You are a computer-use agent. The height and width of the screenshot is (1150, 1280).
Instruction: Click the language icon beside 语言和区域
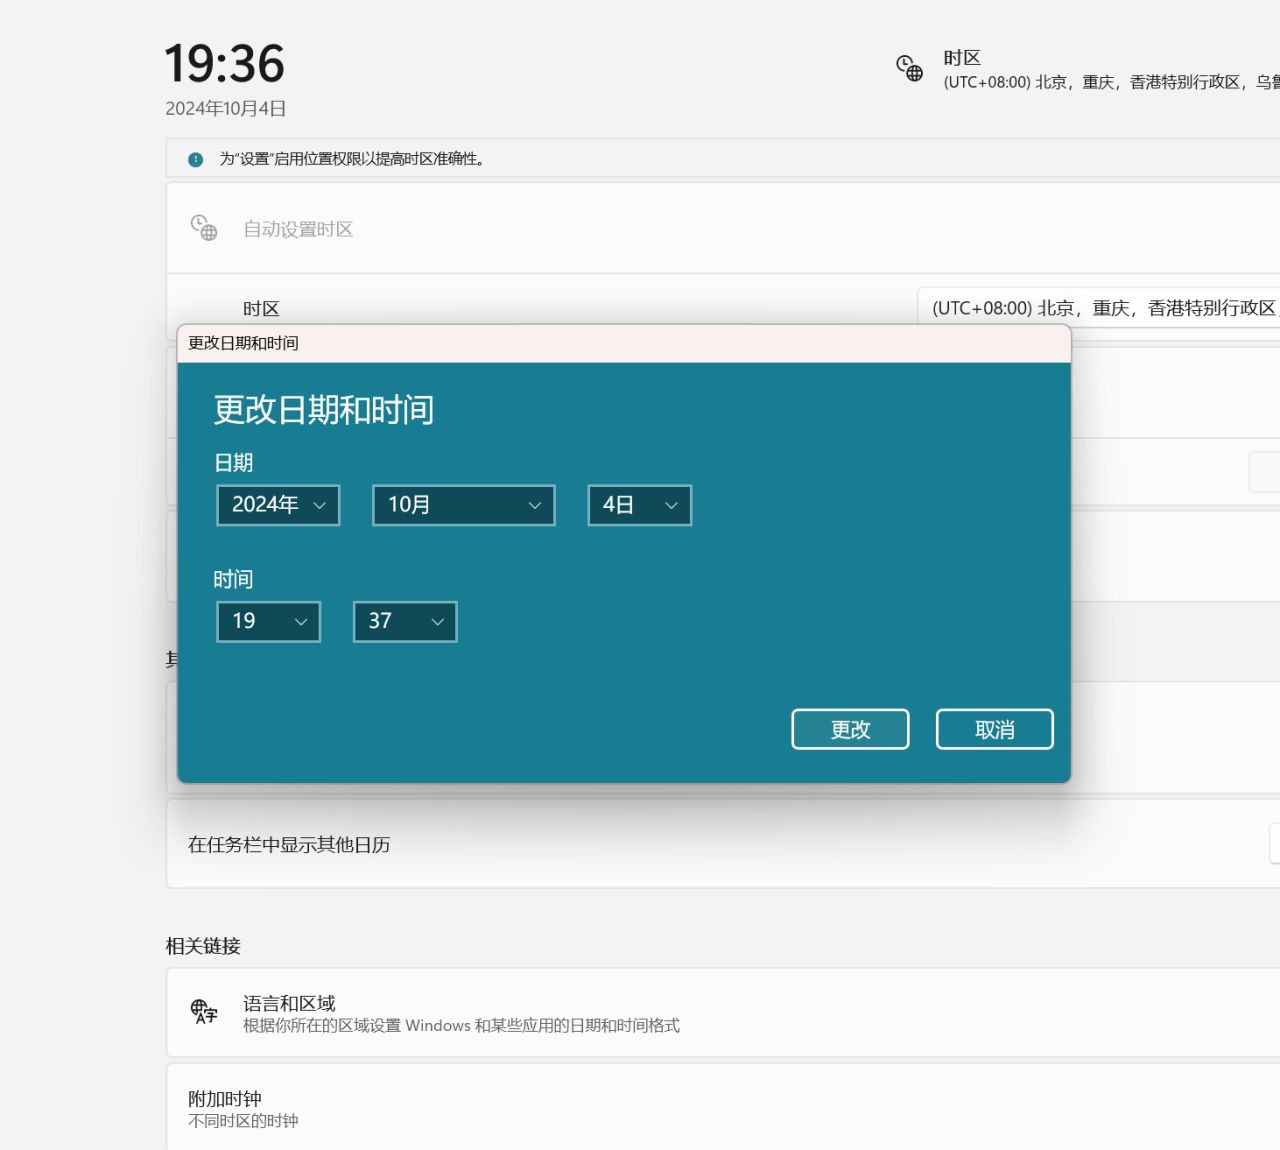click(x=204, y=1012)
